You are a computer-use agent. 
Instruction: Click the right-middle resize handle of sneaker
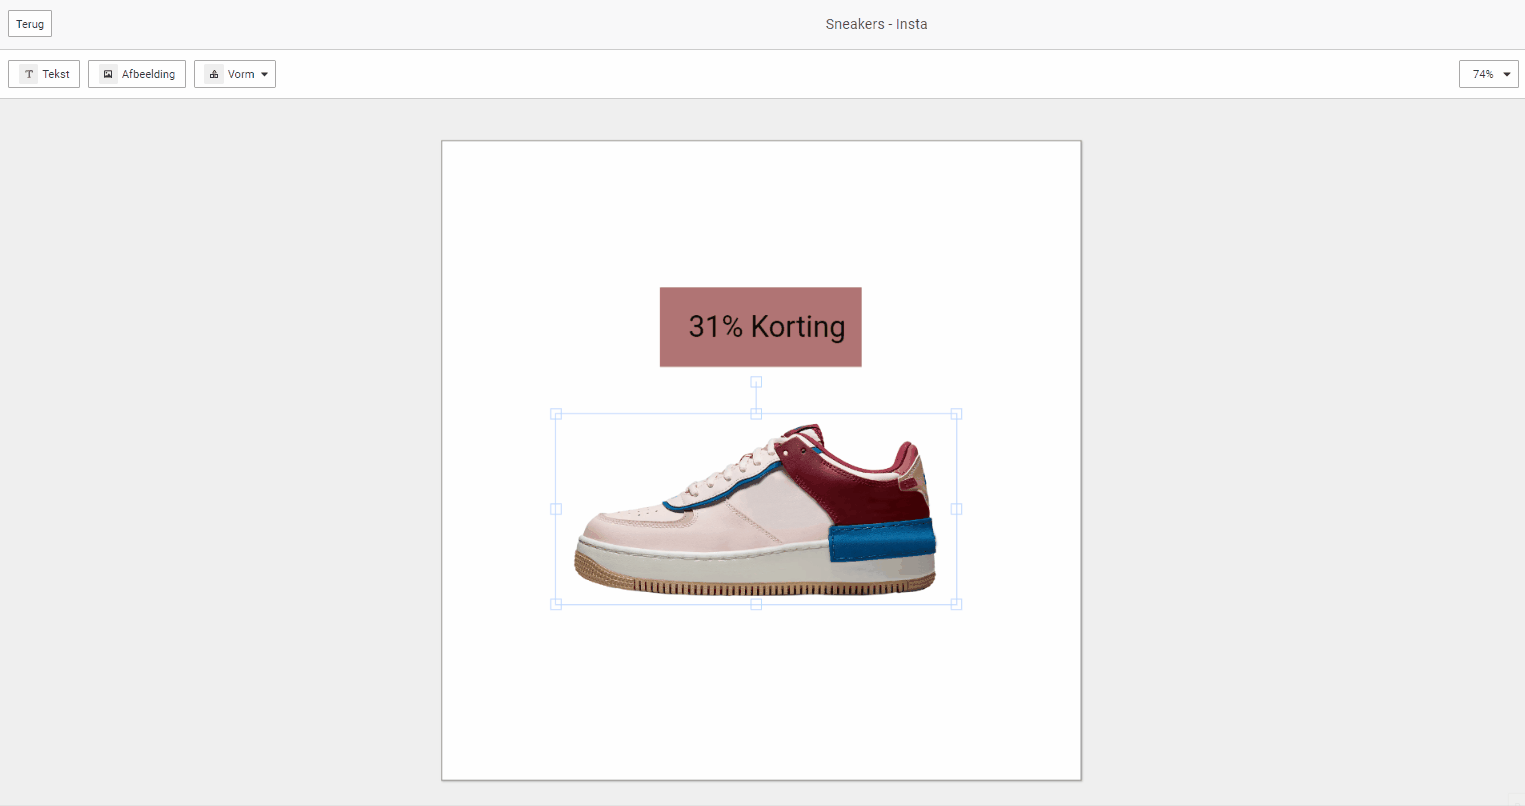pyautogui.click(x=956, y=509)
